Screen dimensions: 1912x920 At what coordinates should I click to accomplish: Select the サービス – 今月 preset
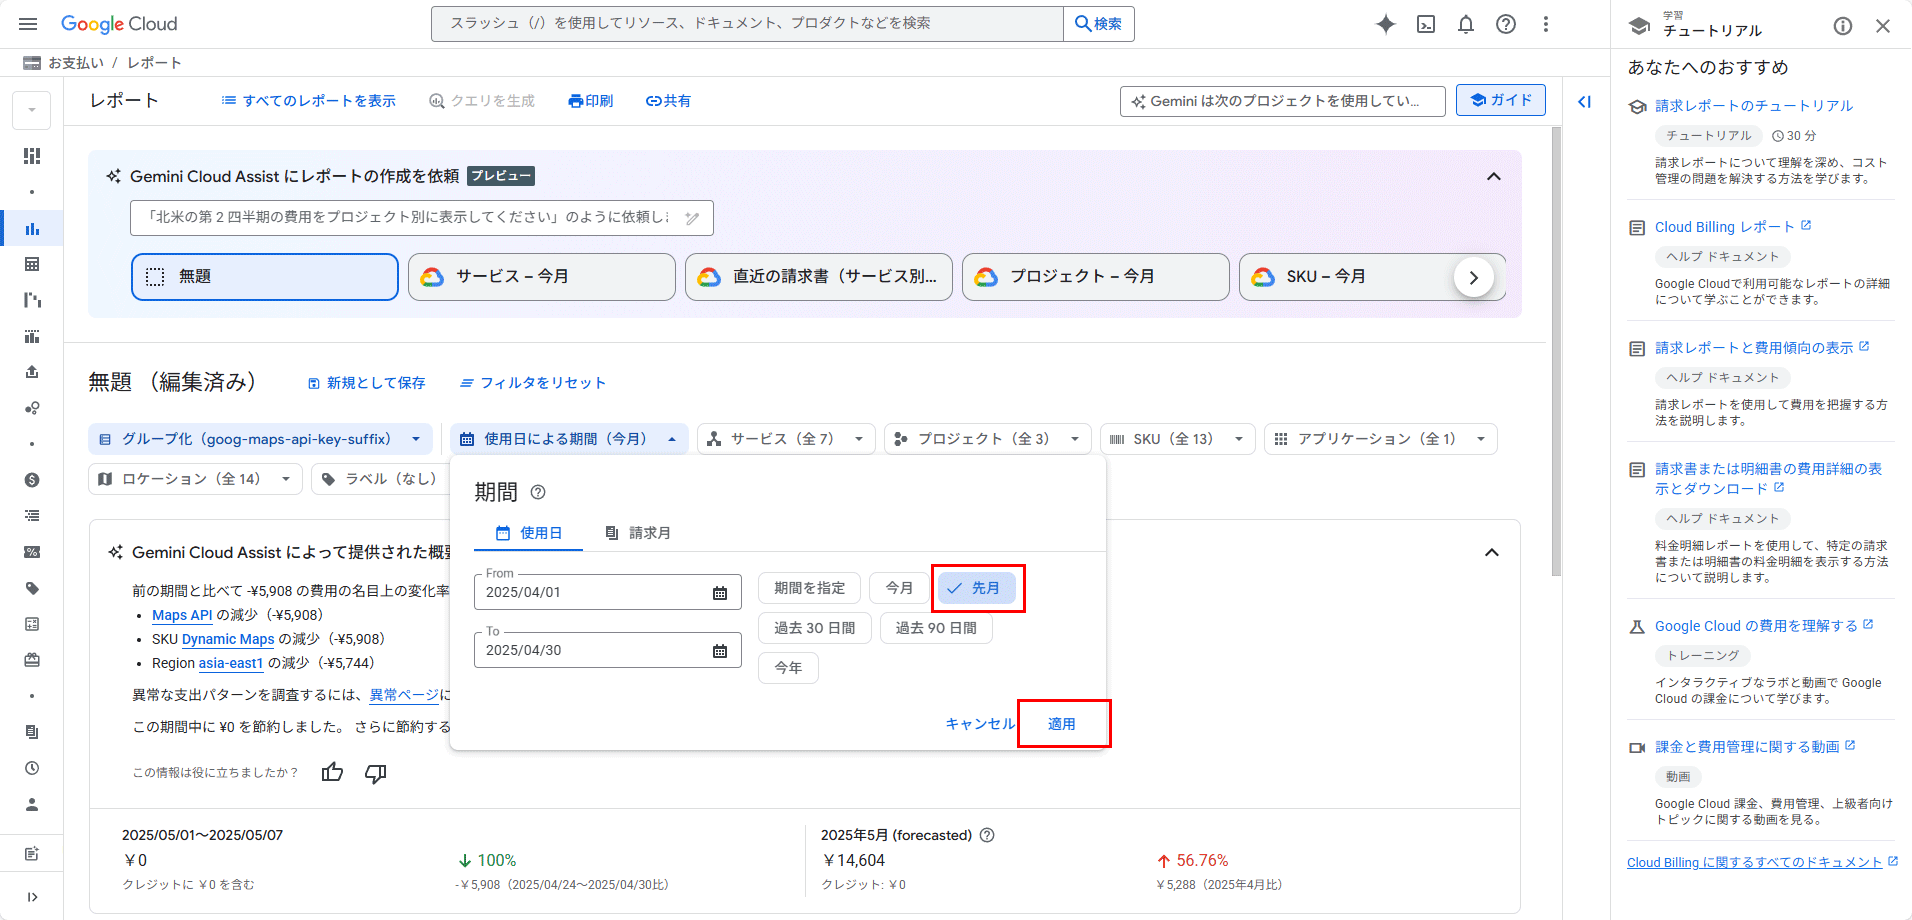pyautogui.click(x=542, y=277)
